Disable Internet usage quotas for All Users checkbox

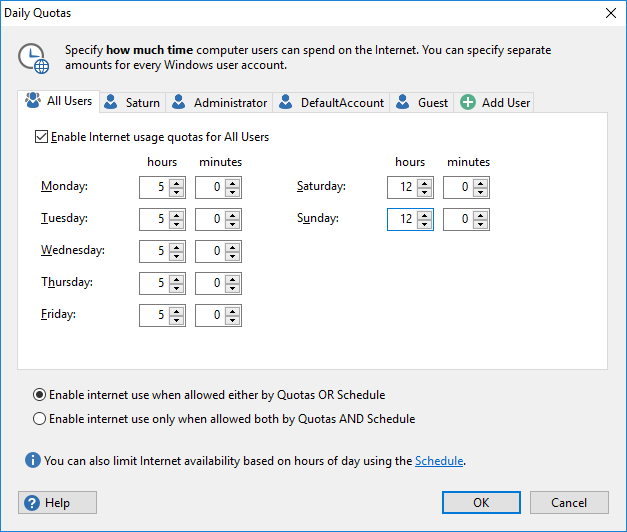tap(41, 137)
